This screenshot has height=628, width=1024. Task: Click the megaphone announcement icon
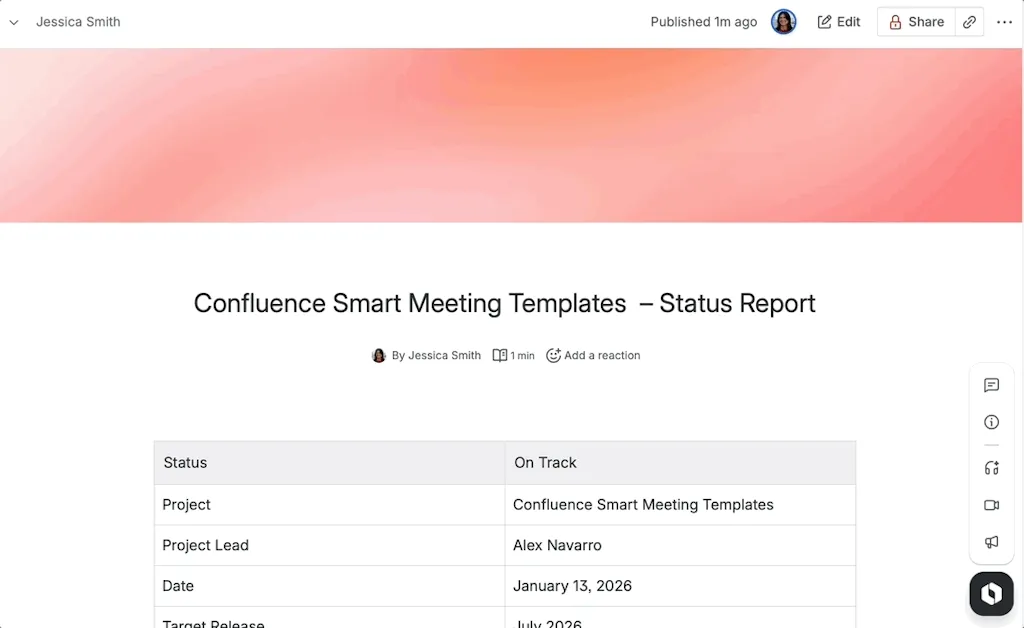[991, 542]
